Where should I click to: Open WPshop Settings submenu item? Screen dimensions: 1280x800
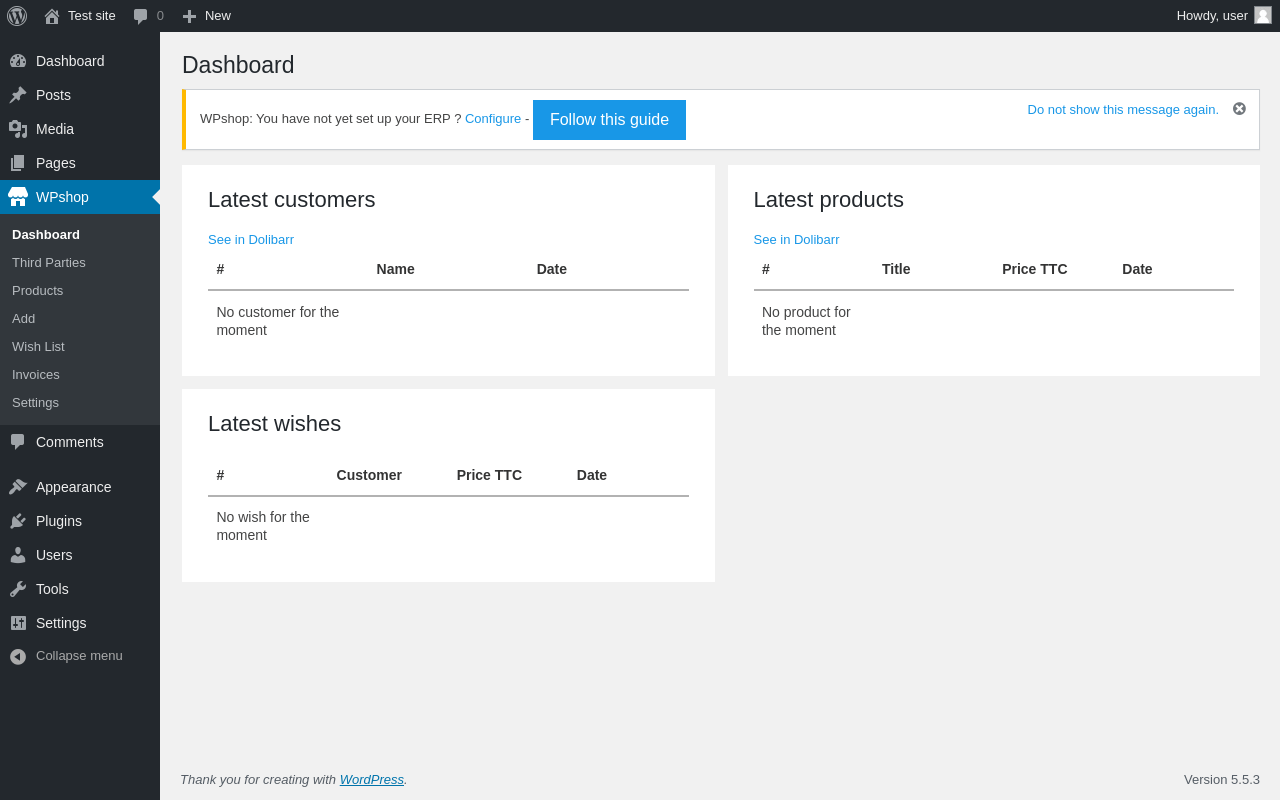35,403
